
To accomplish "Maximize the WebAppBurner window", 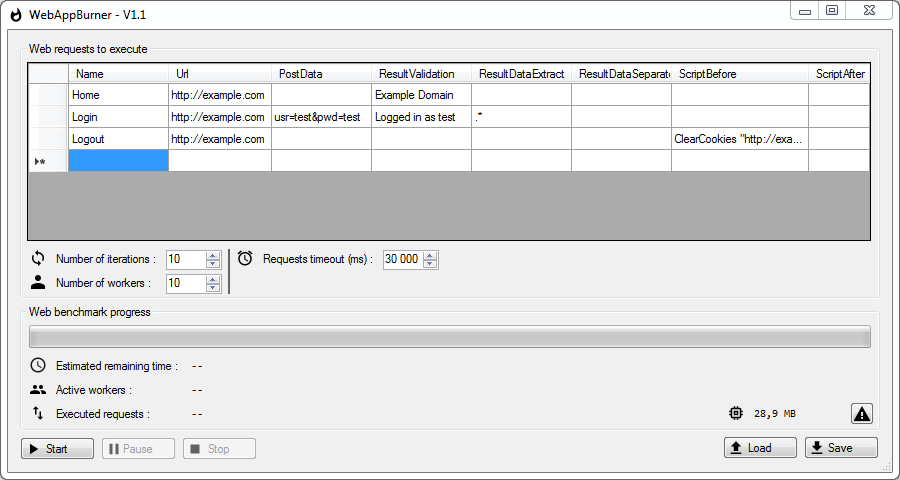I will coord(832,11).
